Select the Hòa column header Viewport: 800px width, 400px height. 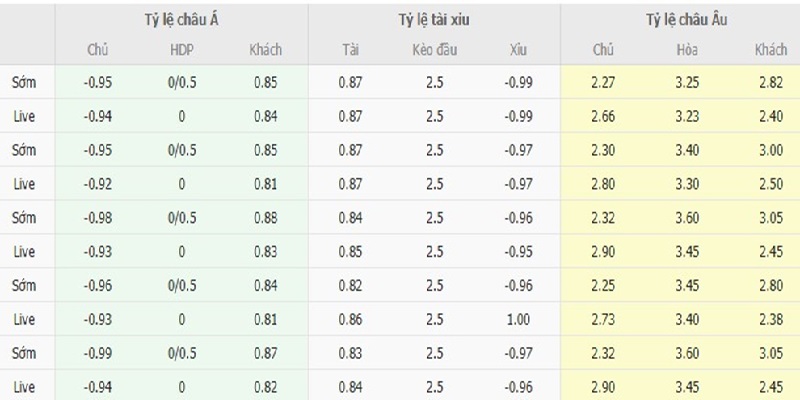point(687,50)
